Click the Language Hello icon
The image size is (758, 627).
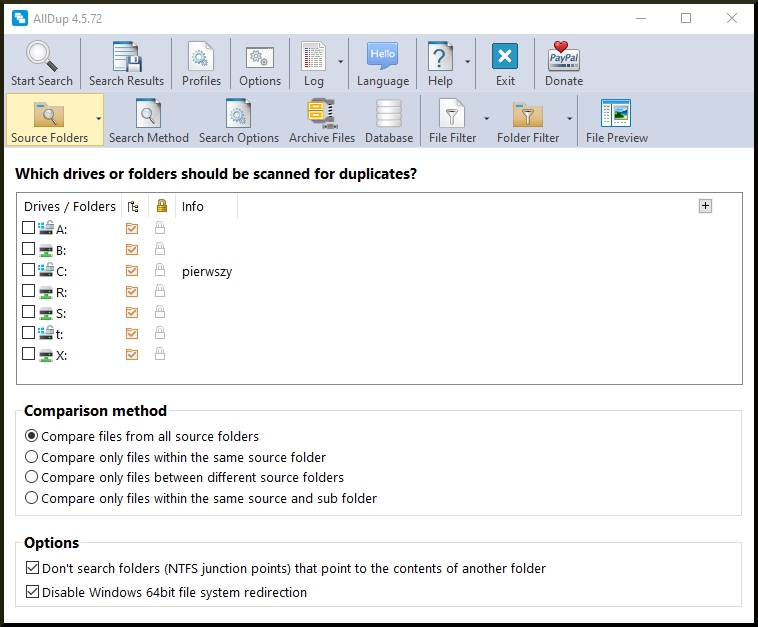tap(382, 57)
